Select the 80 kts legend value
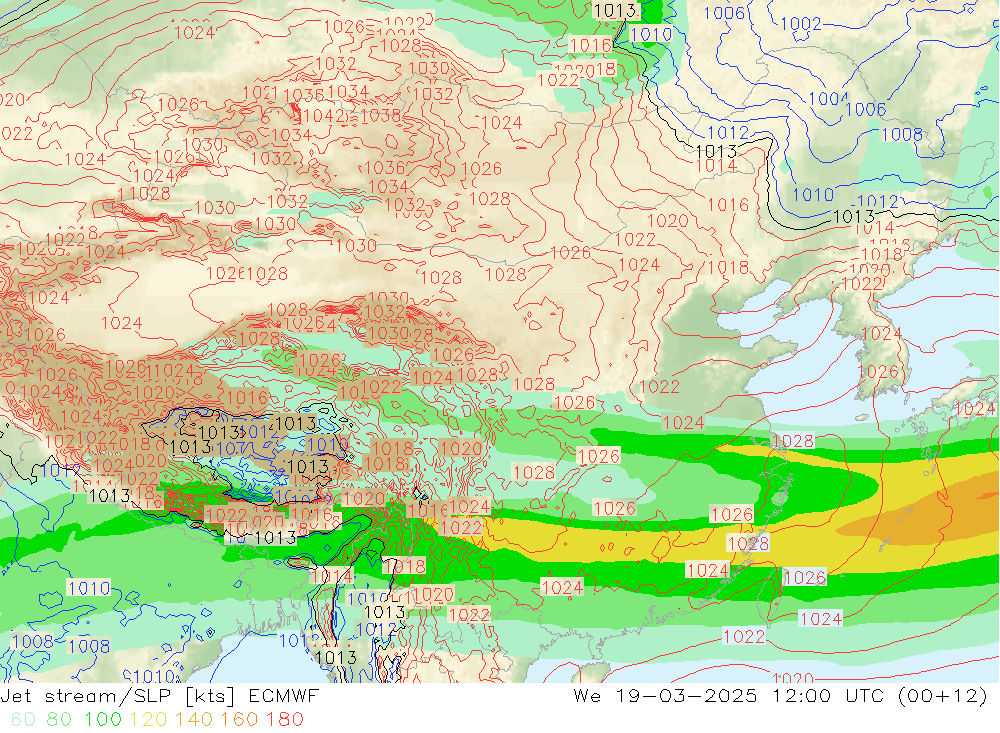 point(59,720)
